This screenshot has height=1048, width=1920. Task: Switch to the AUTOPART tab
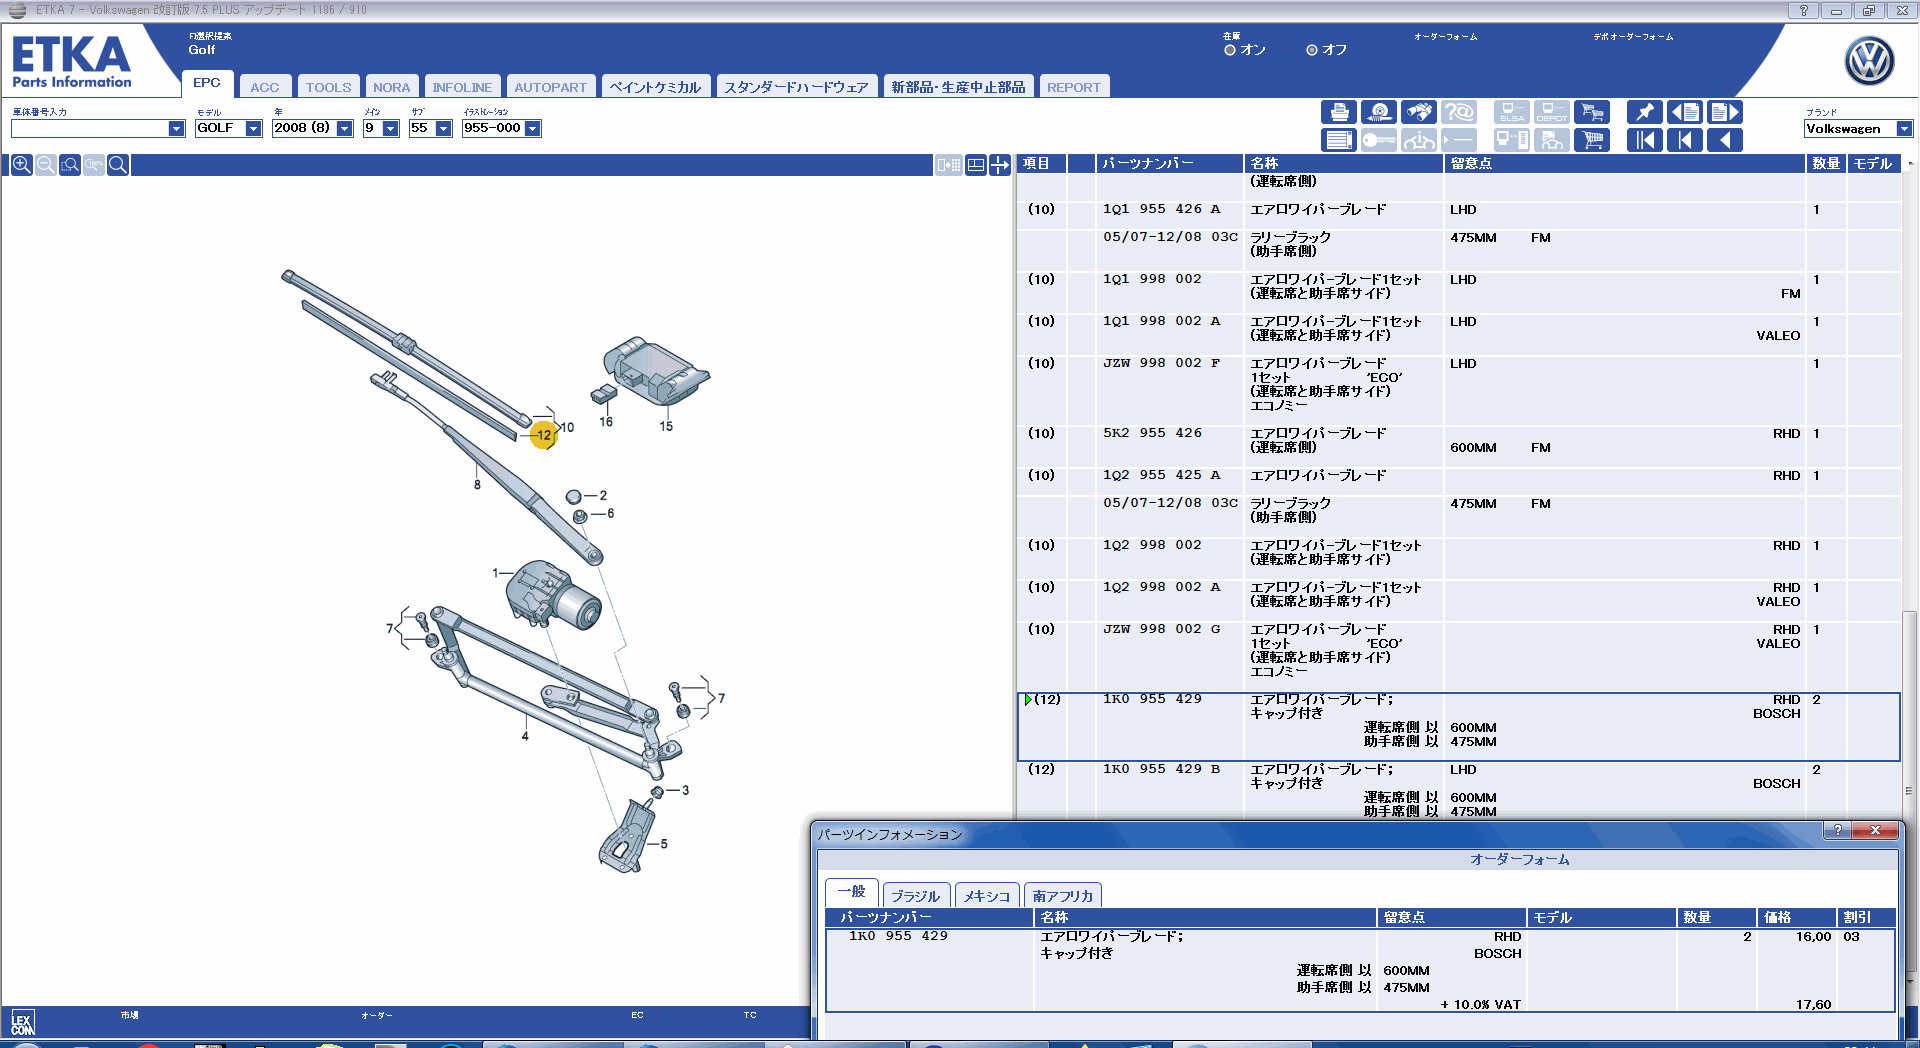[x=550, y=87]
